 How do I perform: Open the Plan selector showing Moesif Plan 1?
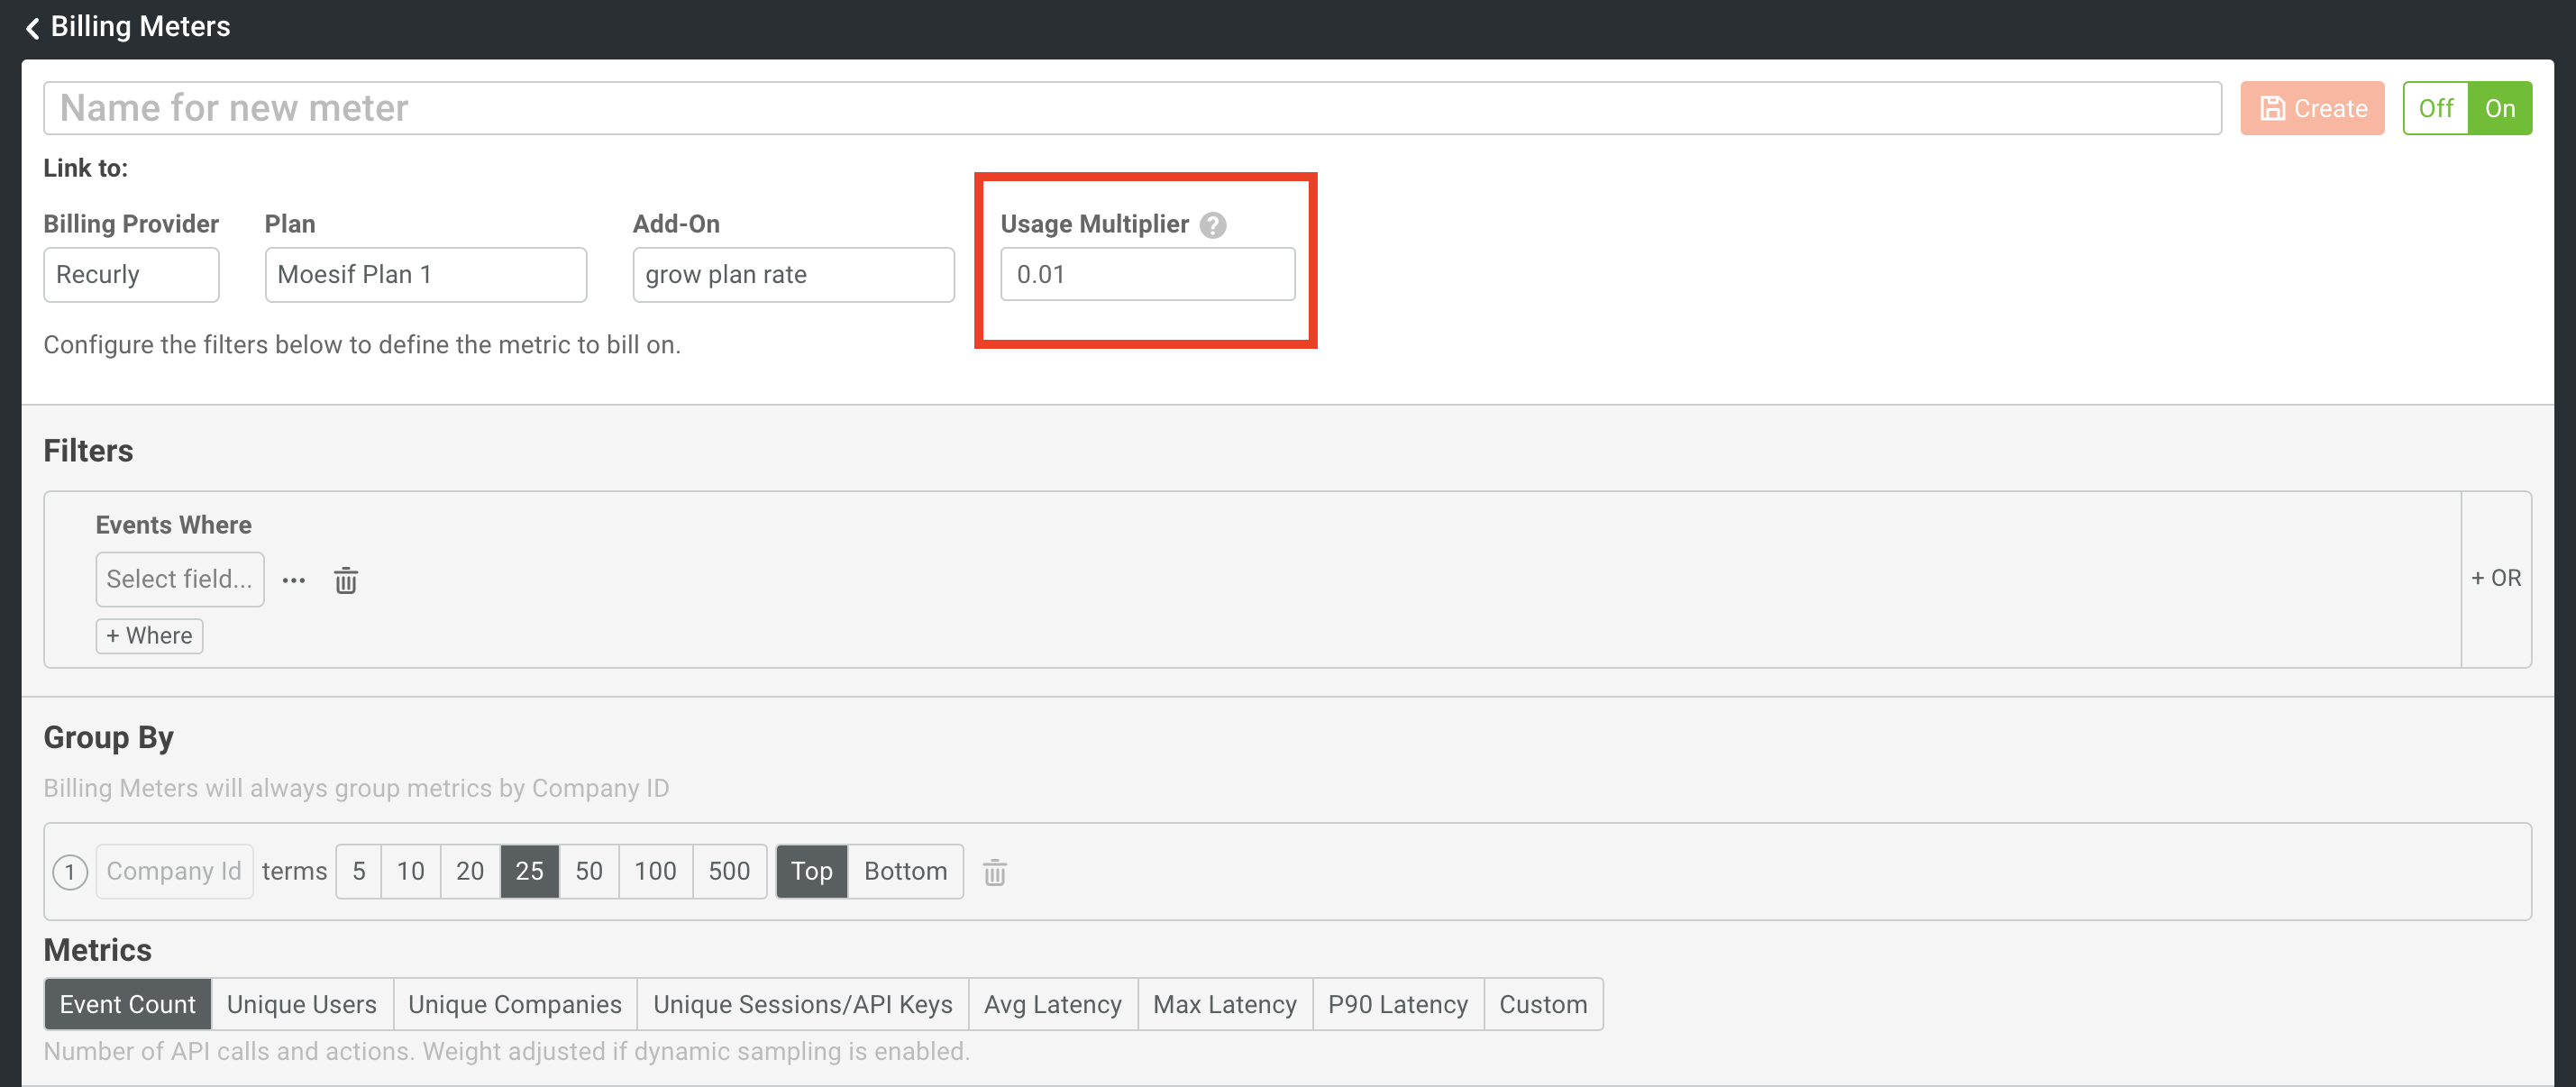tap(425, 274)
